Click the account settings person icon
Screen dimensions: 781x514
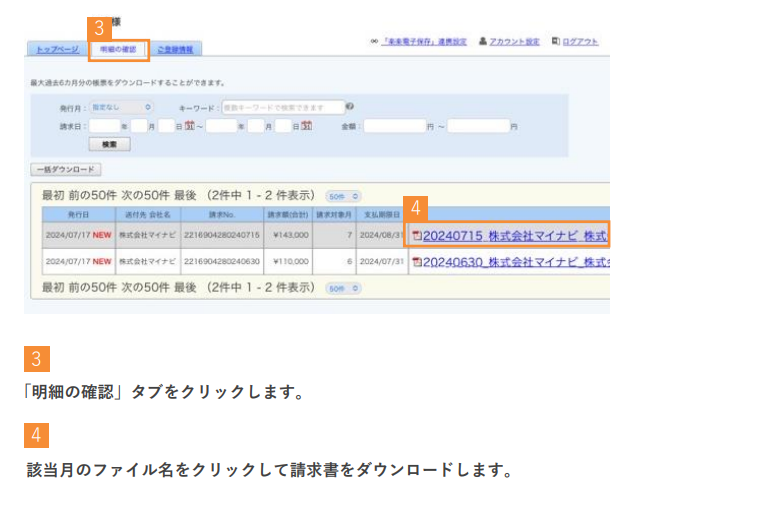coord(483,42)
